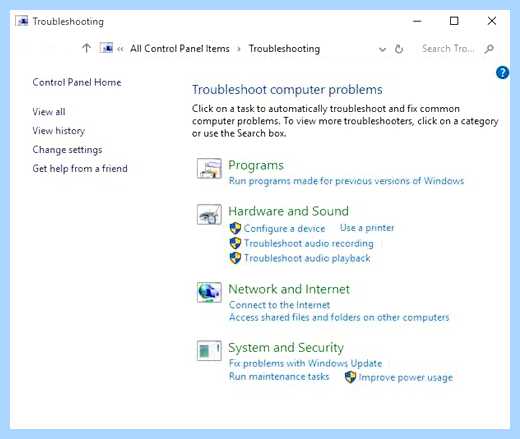Start Troubleshoot audio recording
This screenshot has height=439, width=520.
click(x=309, y=243)
